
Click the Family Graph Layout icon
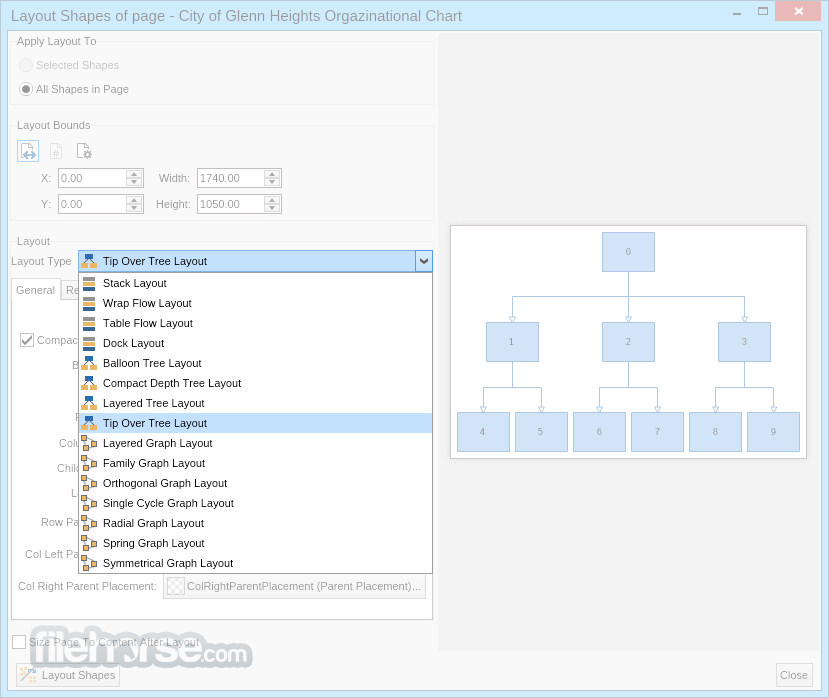[89, 464]
